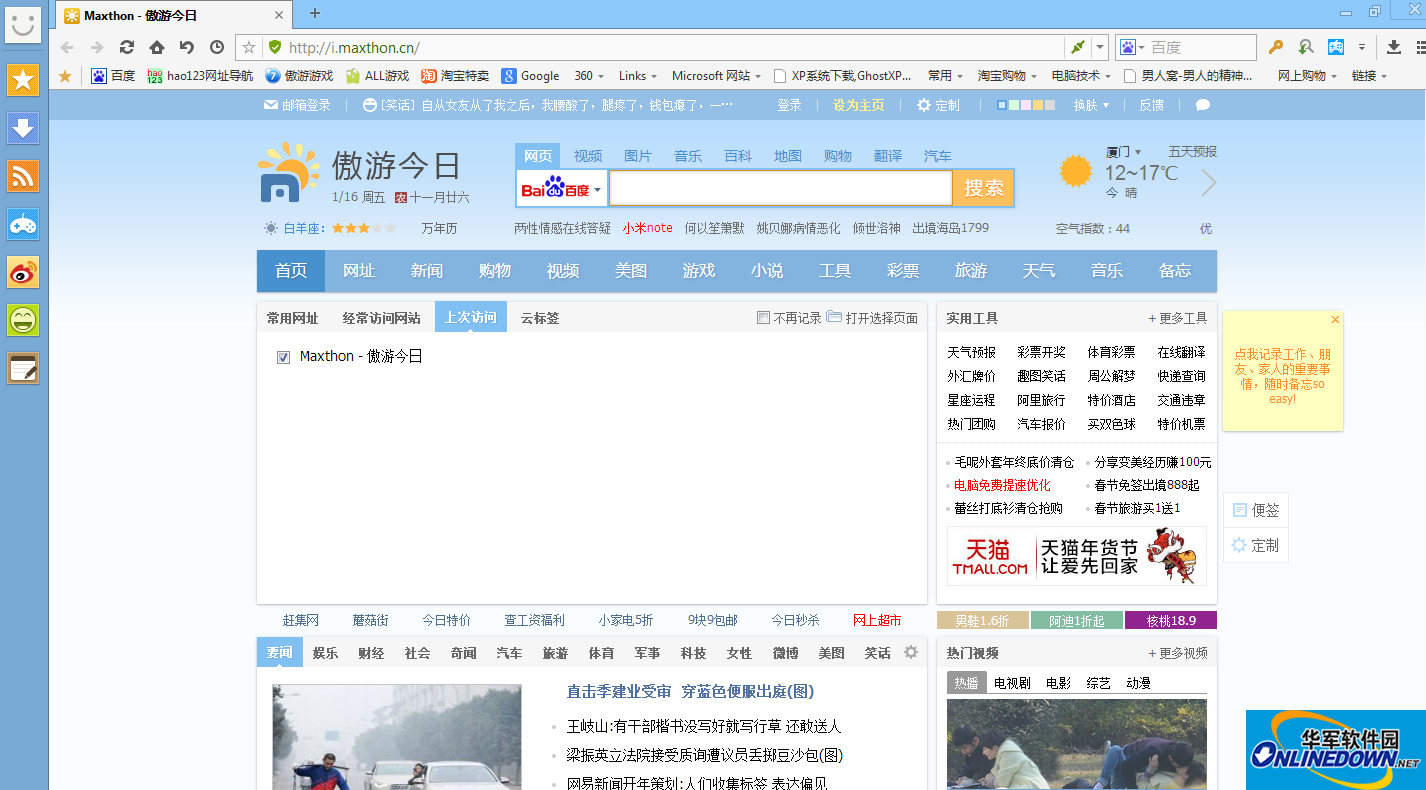The width and height of the screenshot is (1426, 790).
Task: Show next weather with the right chevron
Action: (1209, 183)
